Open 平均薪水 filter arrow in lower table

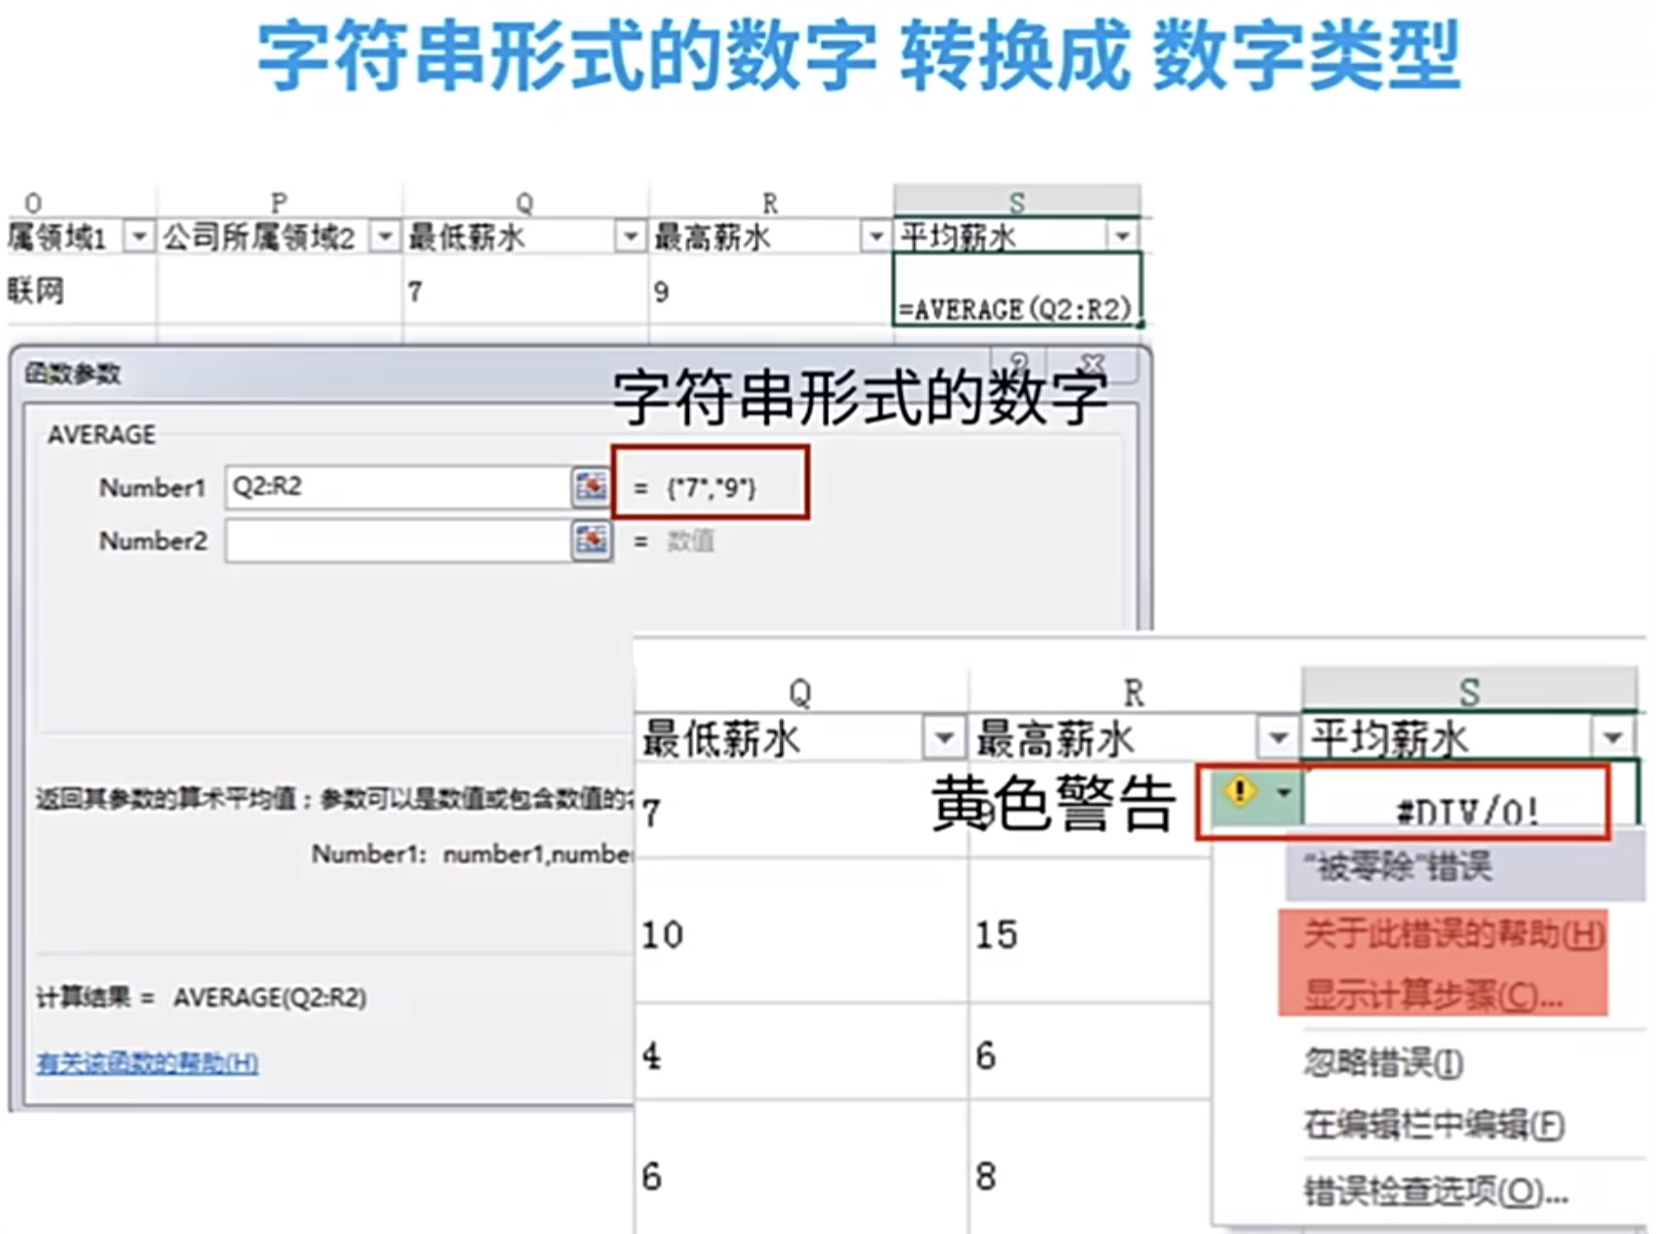pos(1613,739)
